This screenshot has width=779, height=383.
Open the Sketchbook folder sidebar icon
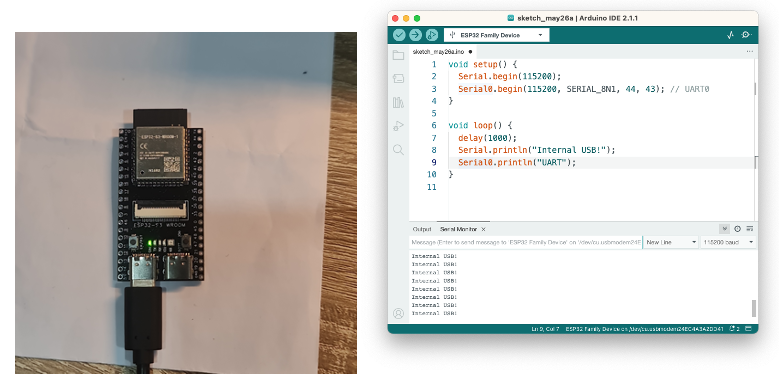pos(398,55)
